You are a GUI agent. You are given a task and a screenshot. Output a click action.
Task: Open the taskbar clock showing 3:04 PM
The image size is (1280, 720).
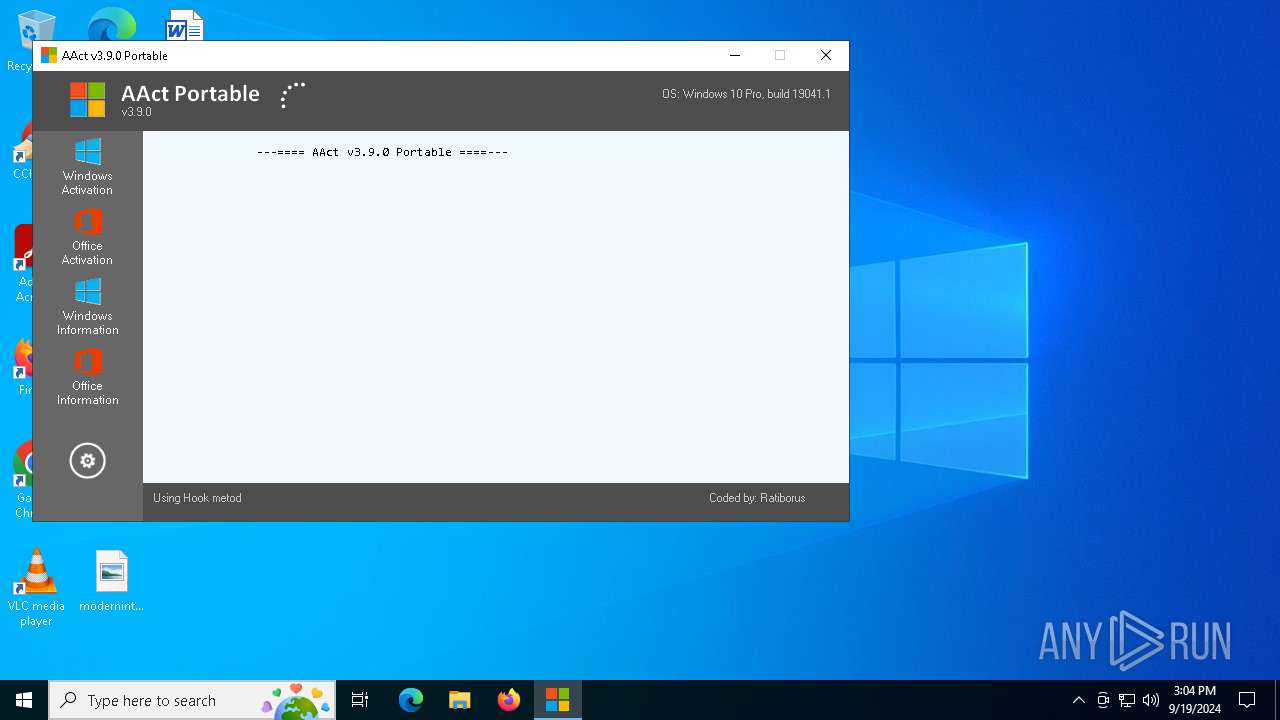coord(1194,700)
